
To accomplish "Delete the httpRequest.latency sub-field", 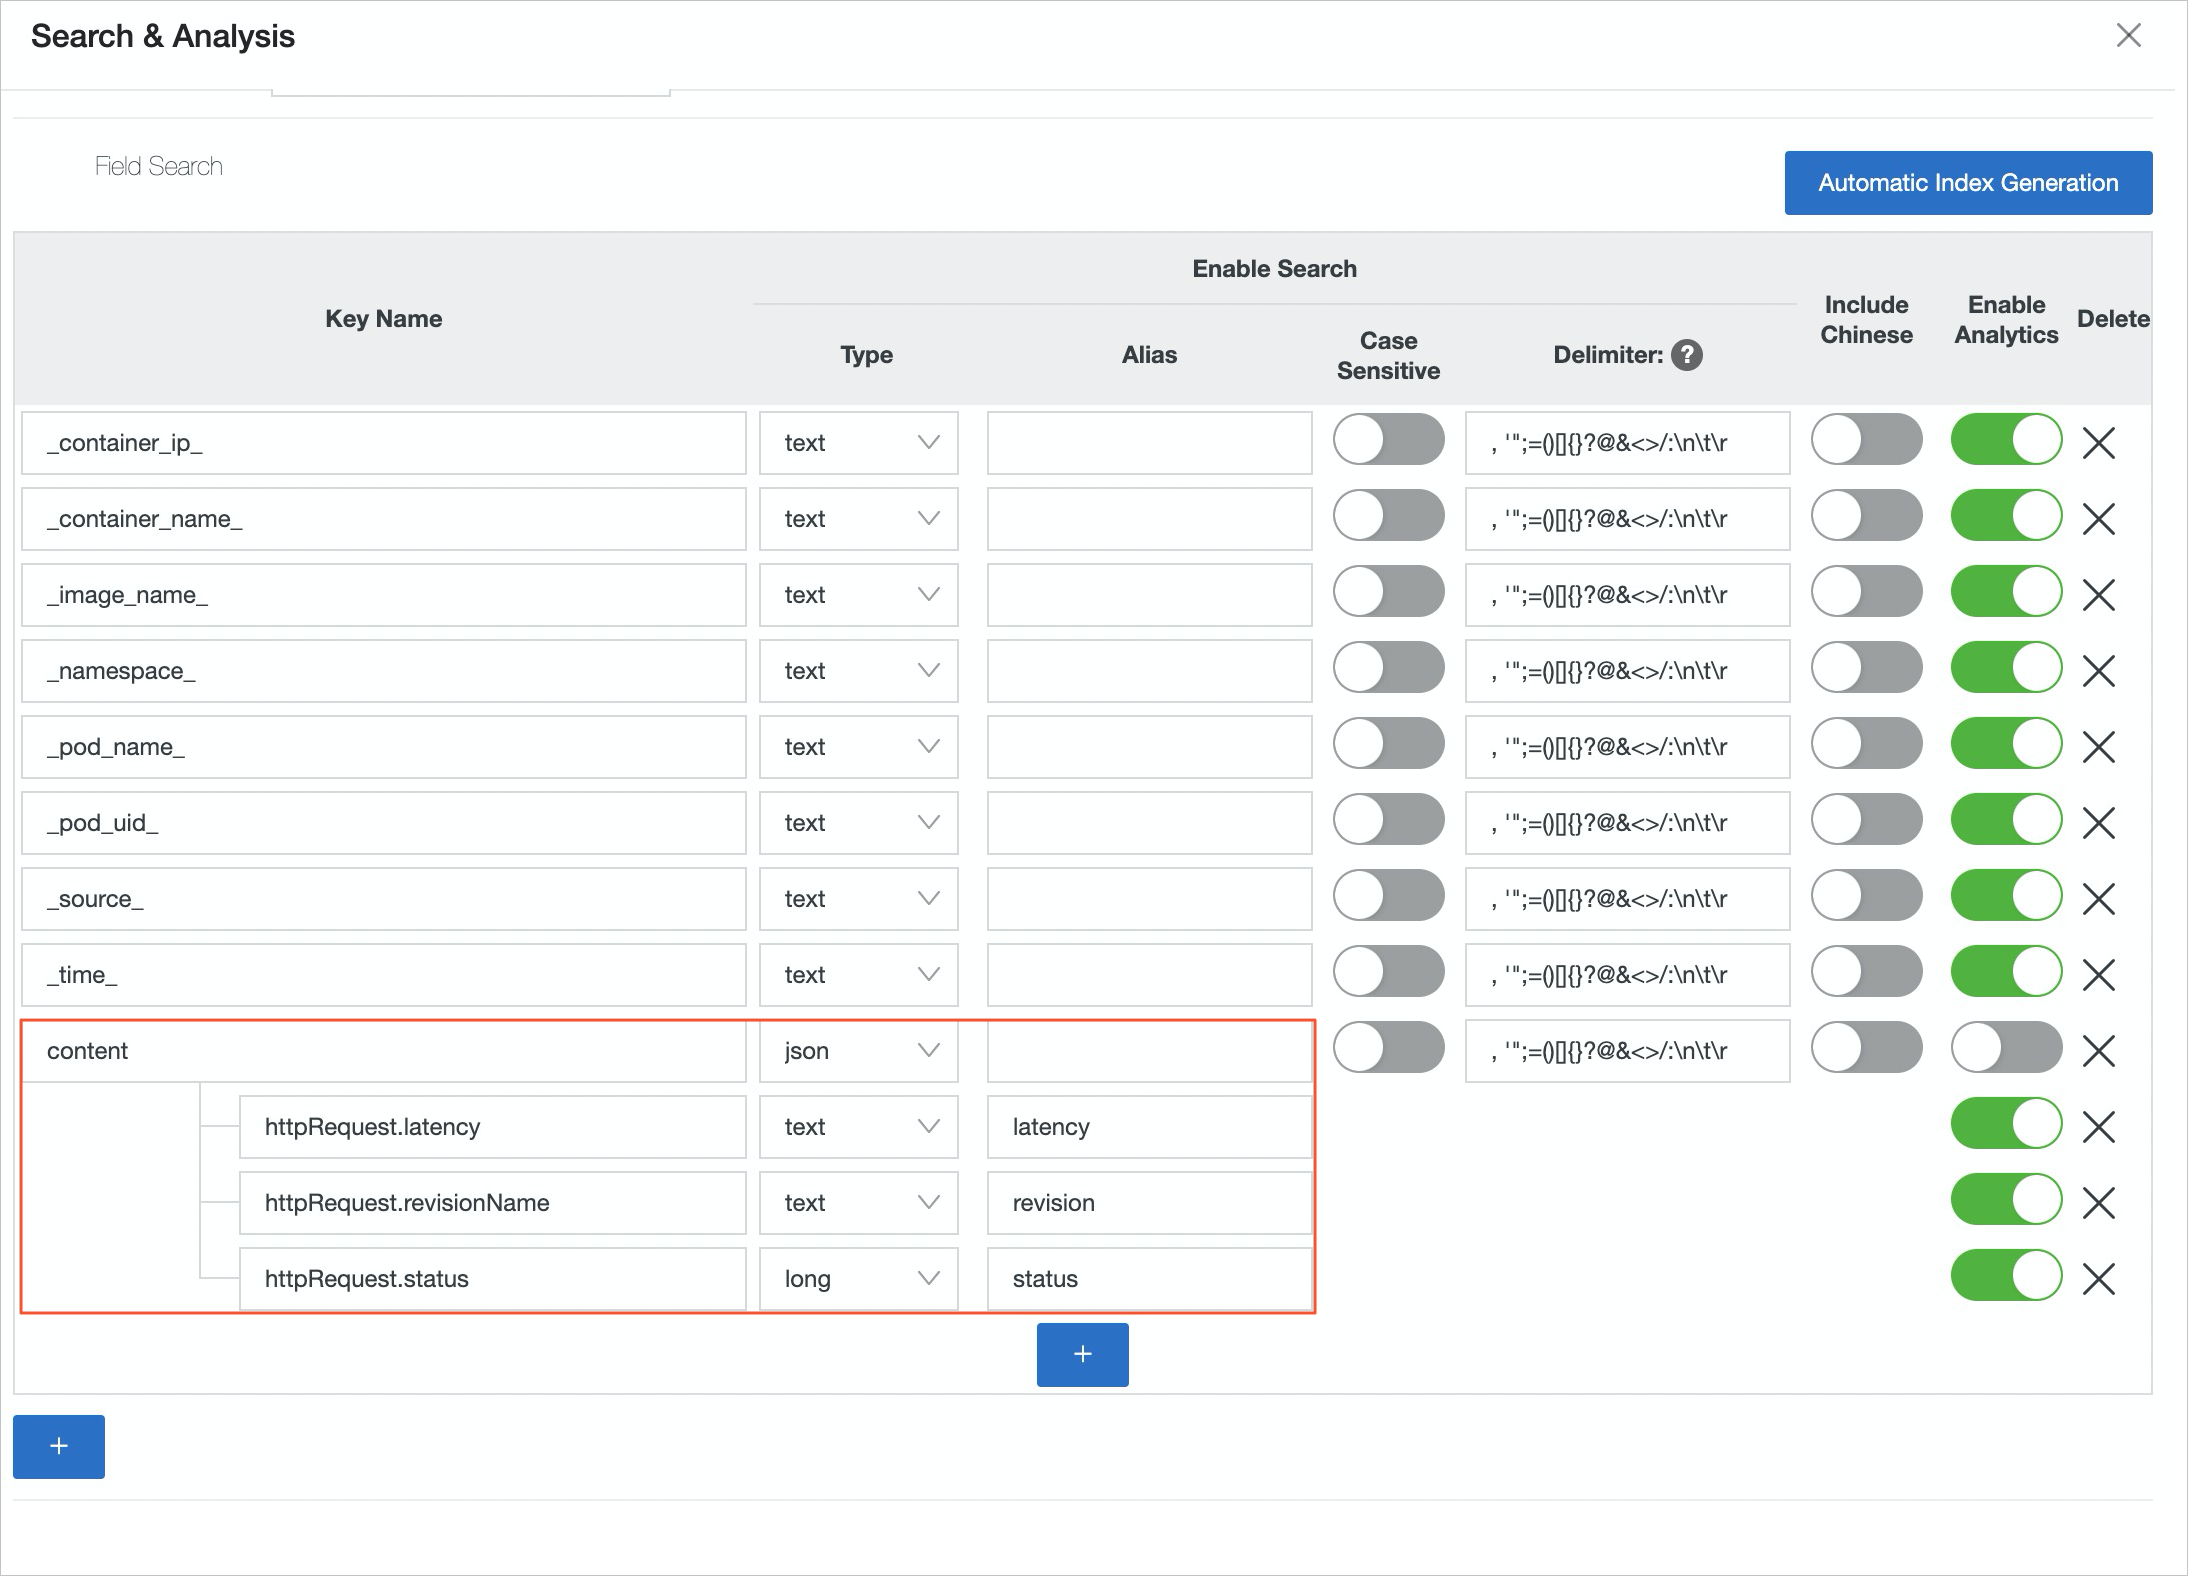I will pos(2098,1126).
